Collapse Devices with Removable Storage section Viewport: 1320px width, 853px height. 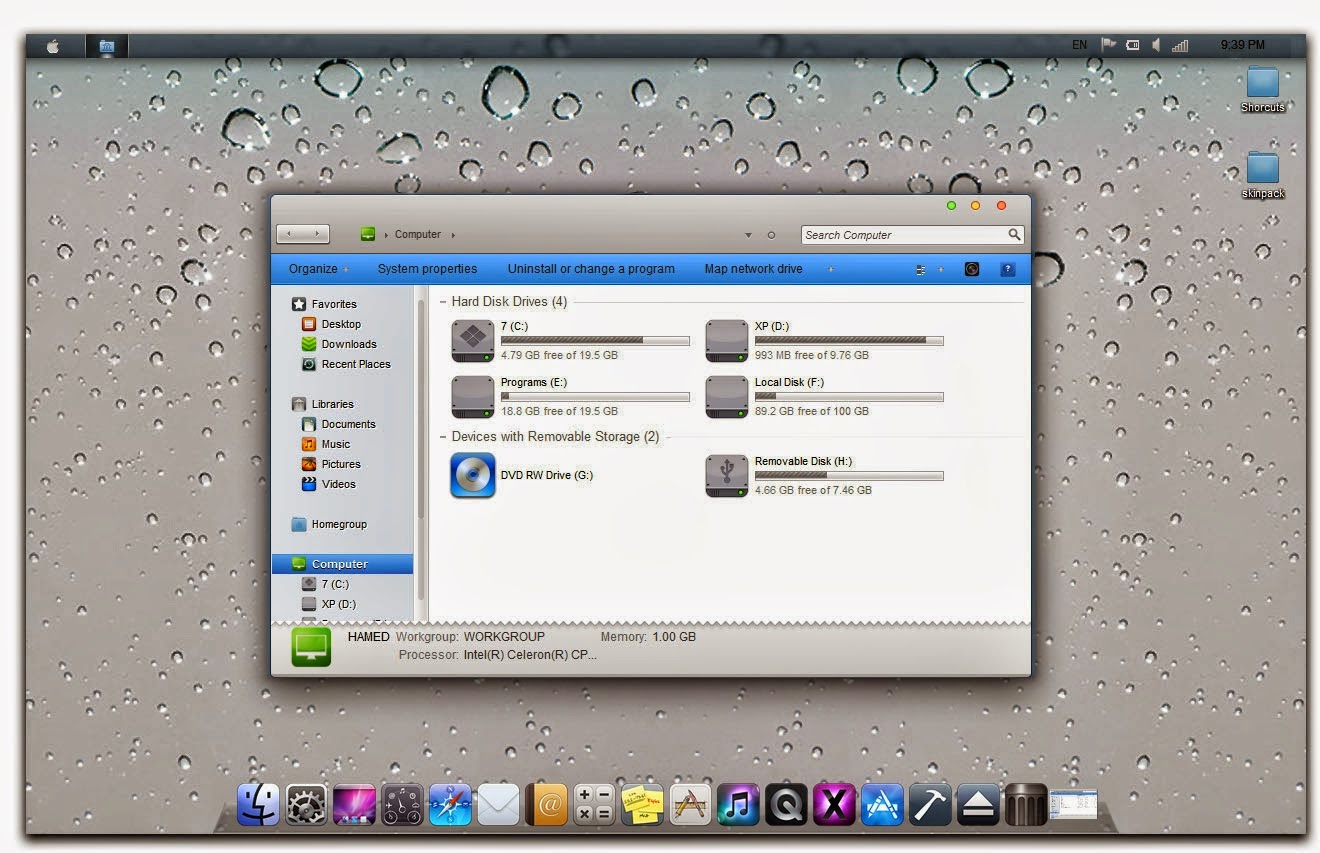pos(441,437)
